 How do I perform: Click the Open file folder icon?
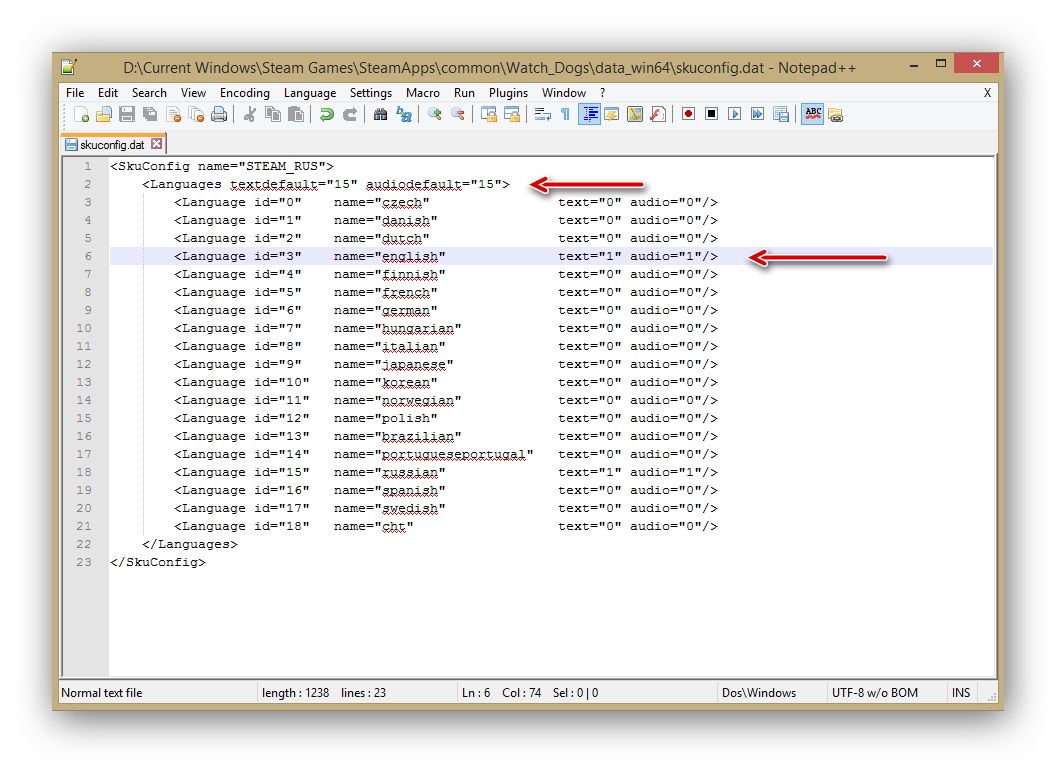tap(103, 115)
